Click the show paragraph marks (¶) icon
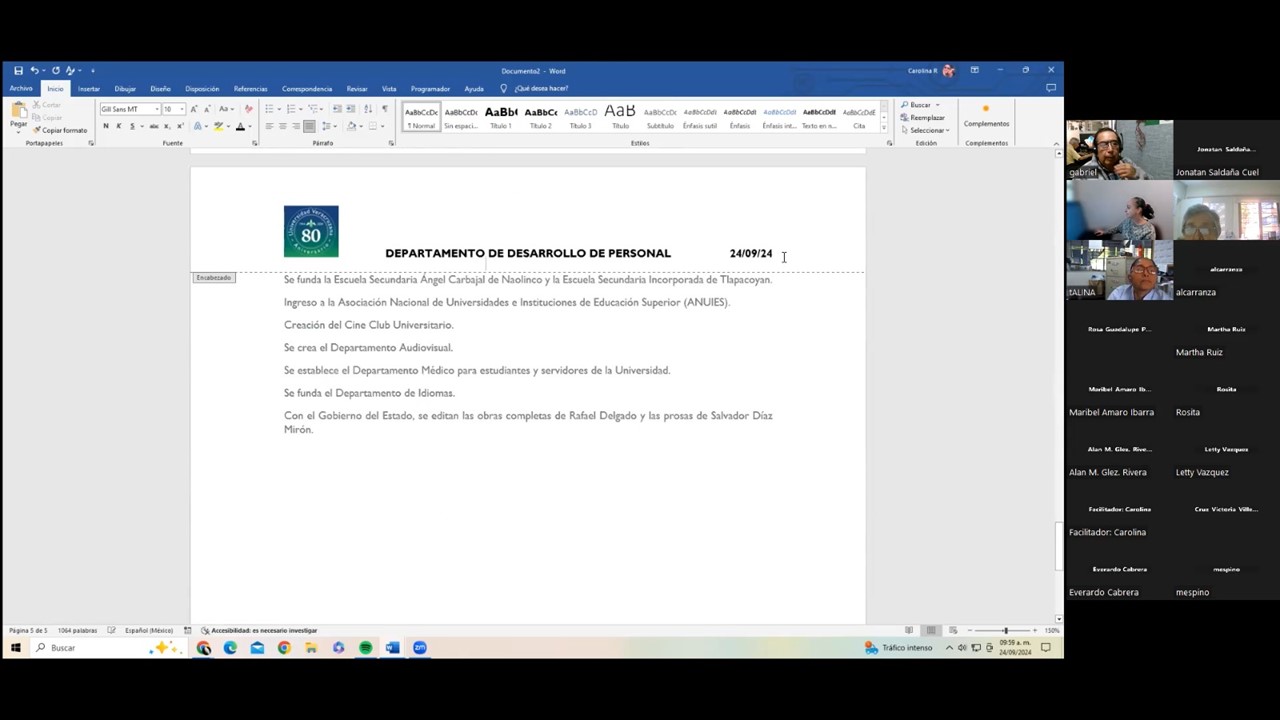This screenshot has height=720, width=1280. (385, 109)
